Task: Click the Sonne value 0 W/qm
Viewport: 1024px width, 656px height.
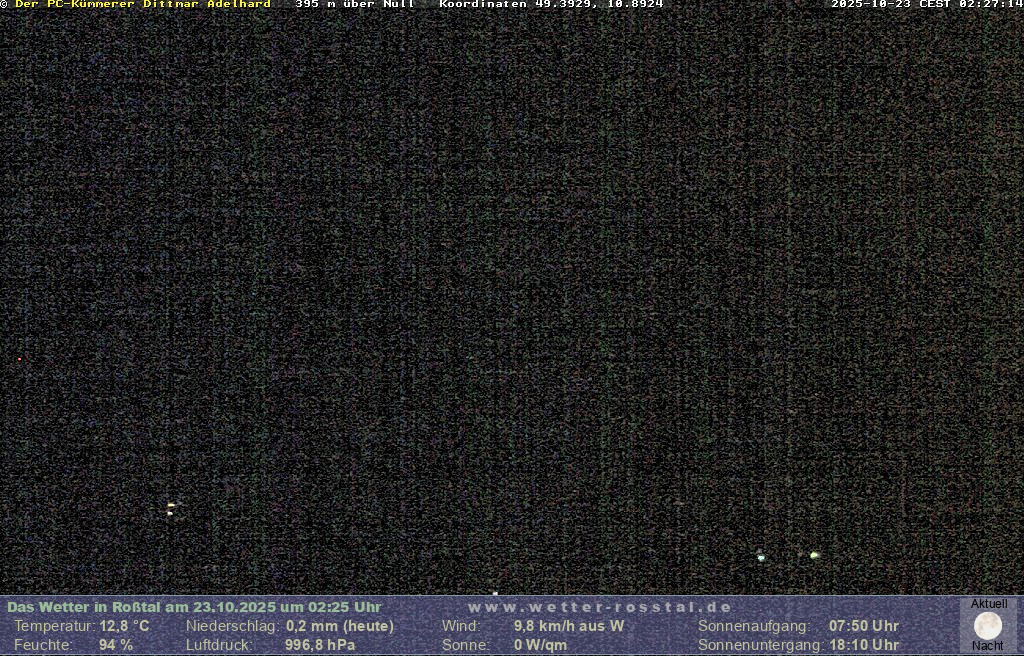Action: point(540,645)
